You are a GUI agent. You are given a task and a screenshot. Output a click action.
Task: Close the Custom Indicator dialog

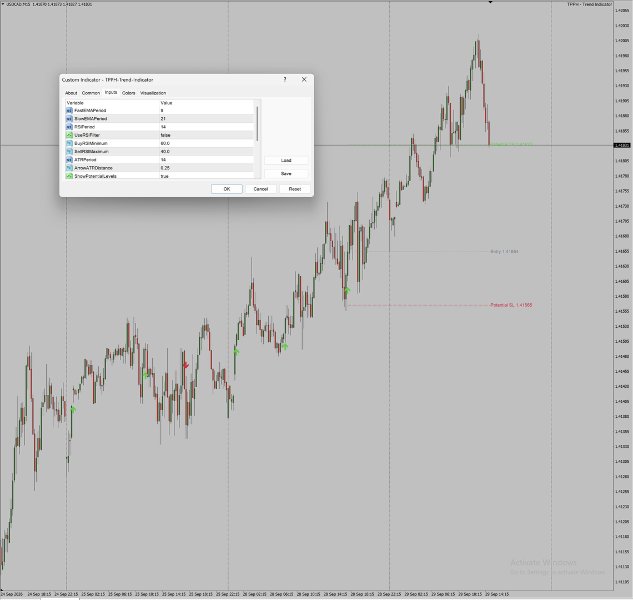304,80
